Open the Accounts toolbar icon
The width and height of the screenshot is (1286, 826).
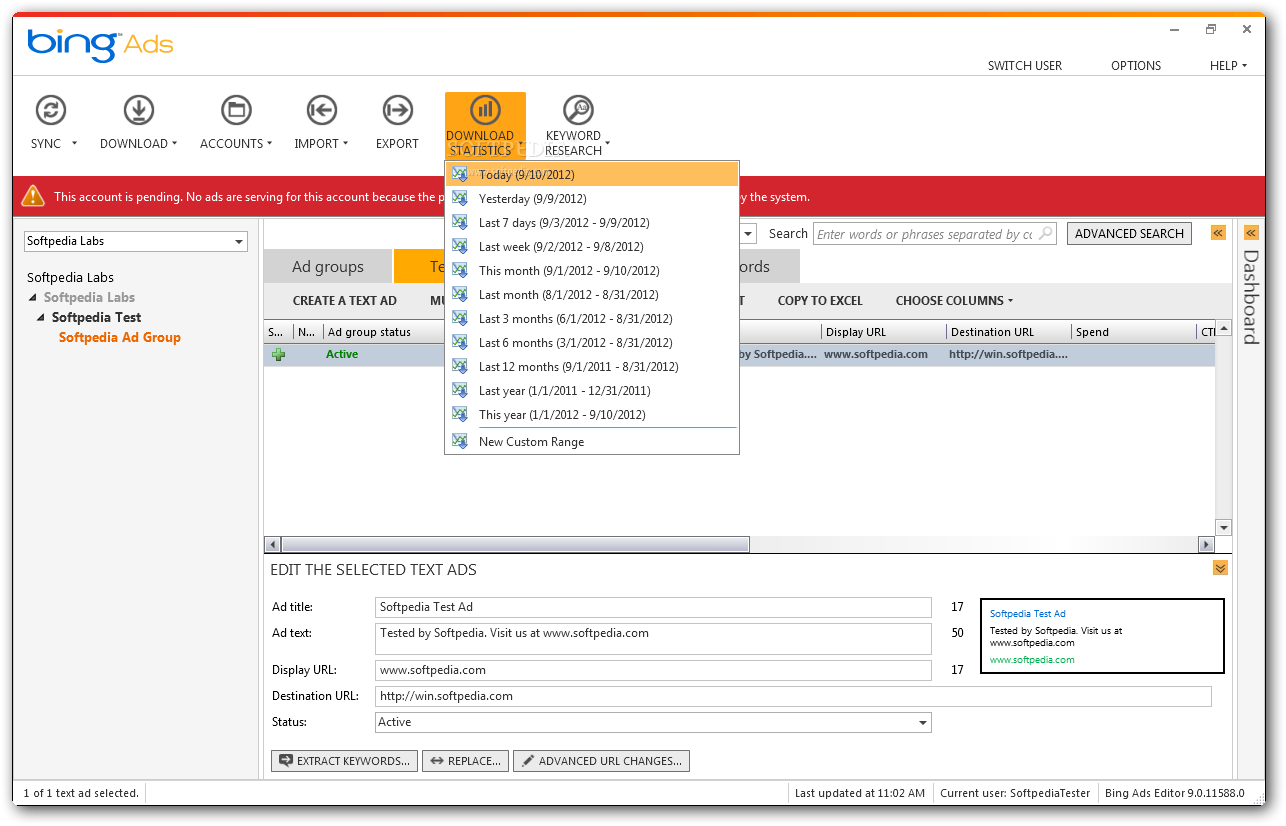(x=236, y=109)
